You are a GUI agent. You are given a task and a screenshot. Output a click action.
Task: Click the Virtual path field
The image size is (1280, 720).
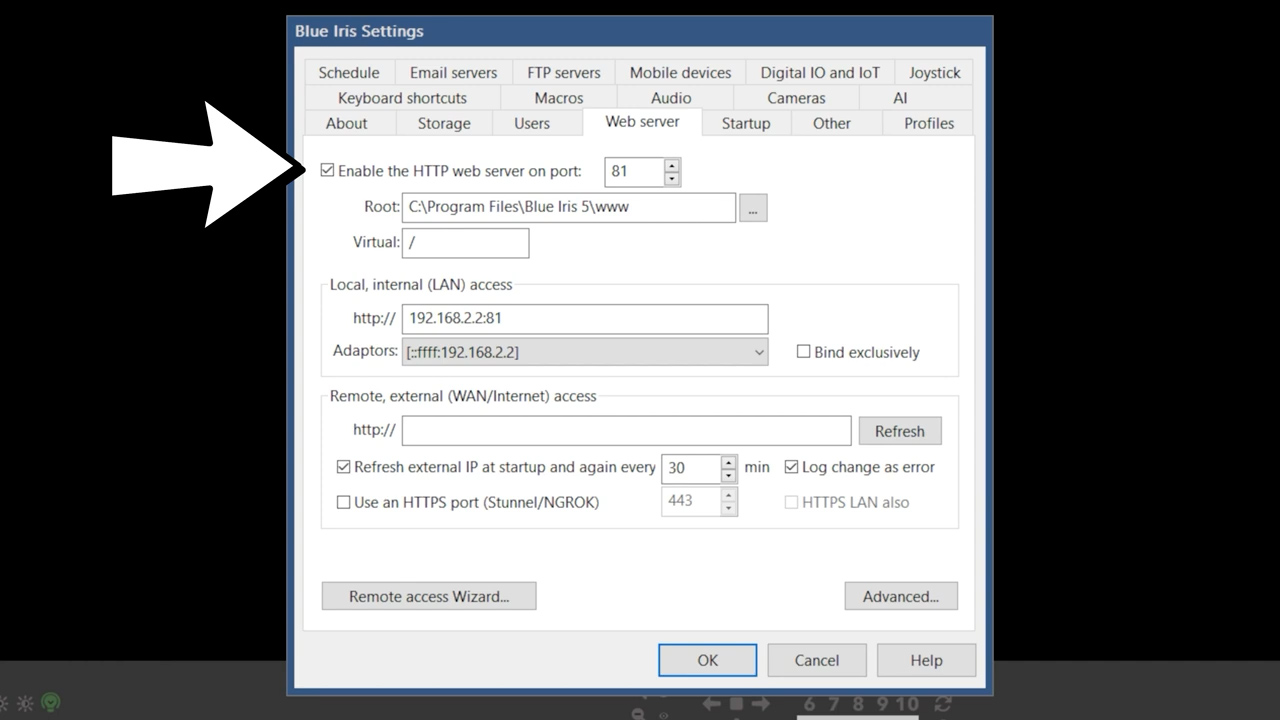click(465, 243)
